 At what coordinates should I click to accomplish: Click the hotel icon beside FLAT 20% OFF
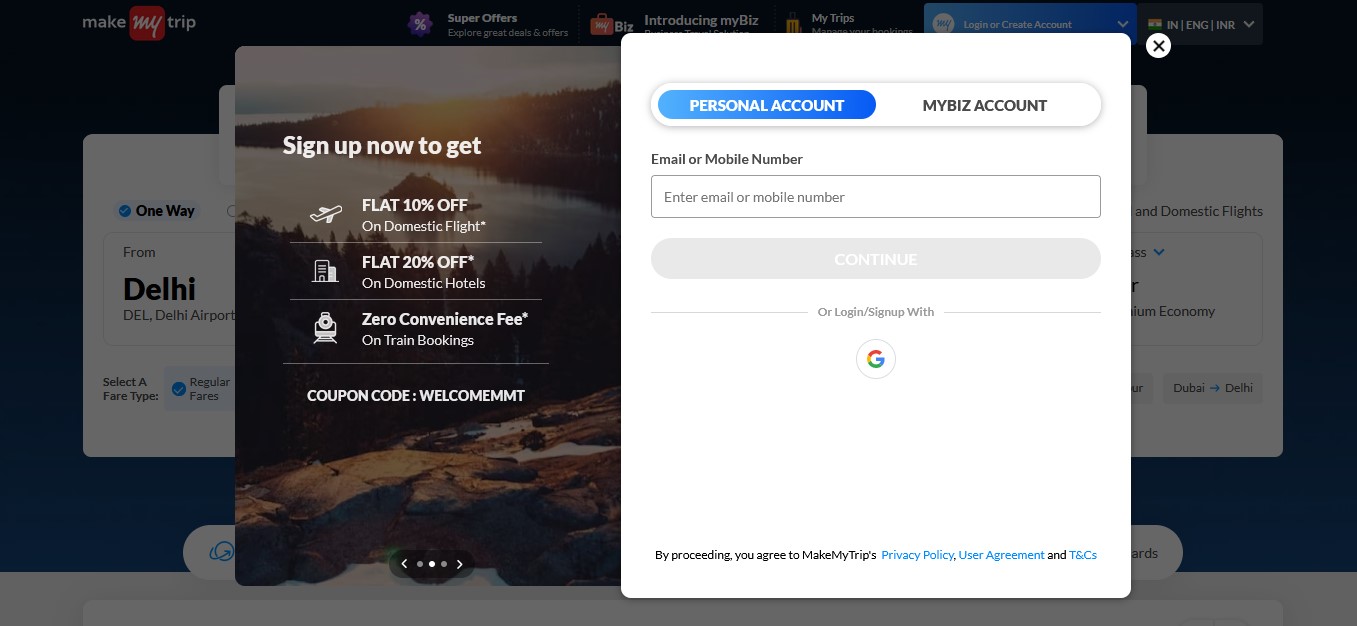tap(326, 271)
